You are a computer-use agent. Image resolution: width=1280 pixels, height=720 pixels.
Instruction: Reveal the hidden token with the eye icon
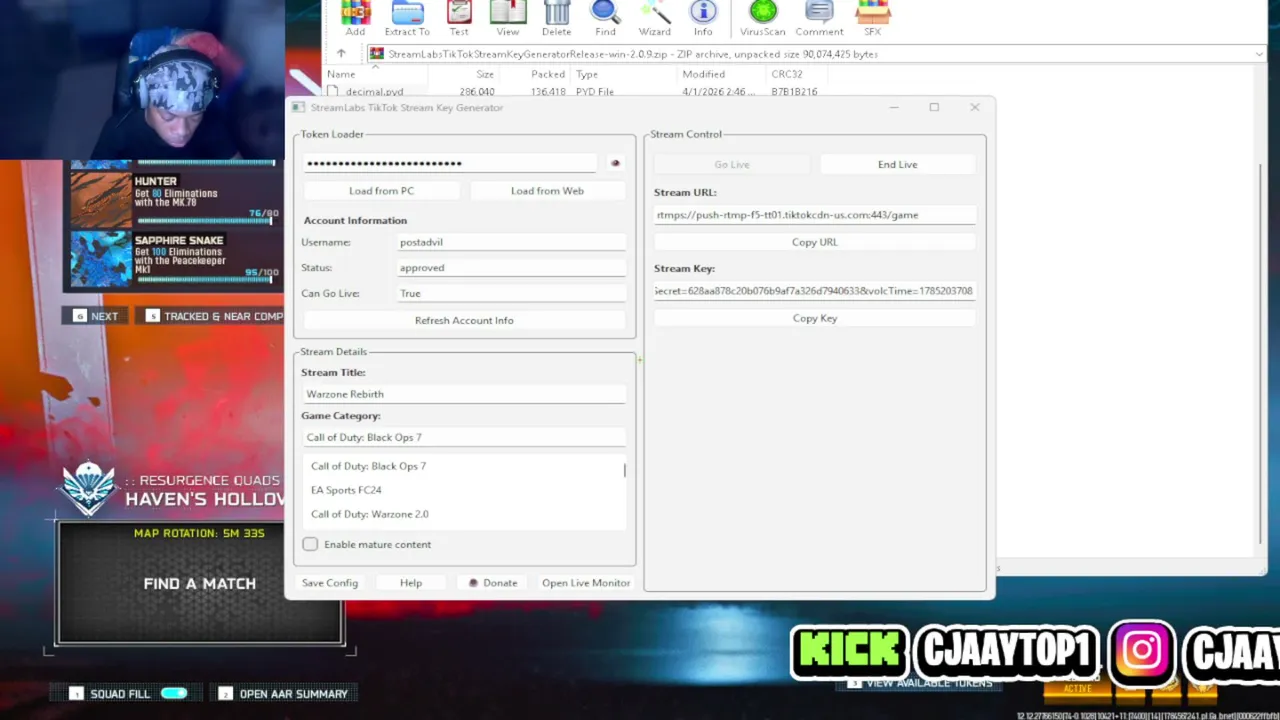615,163
